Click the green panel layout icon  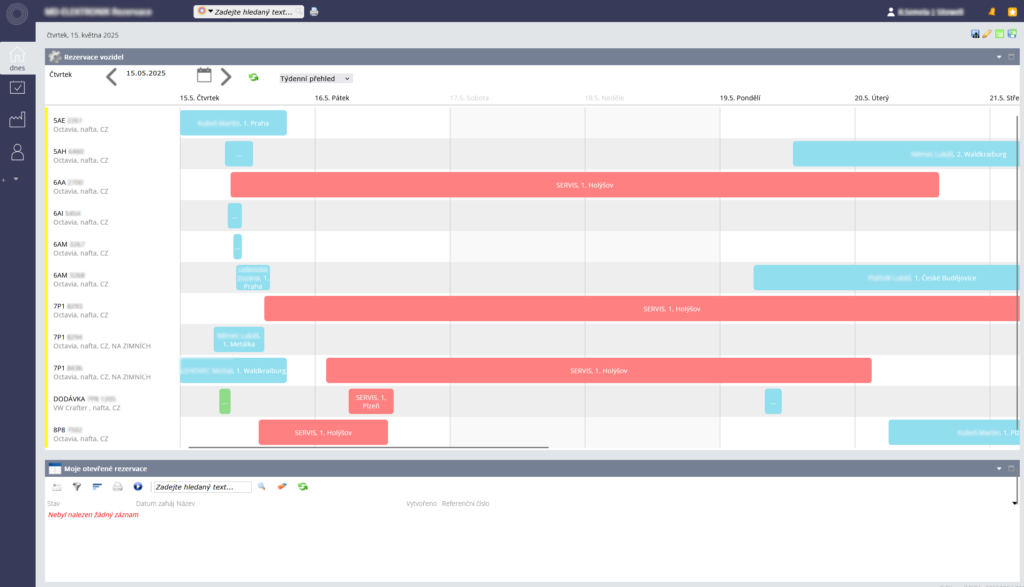(999, 34)
